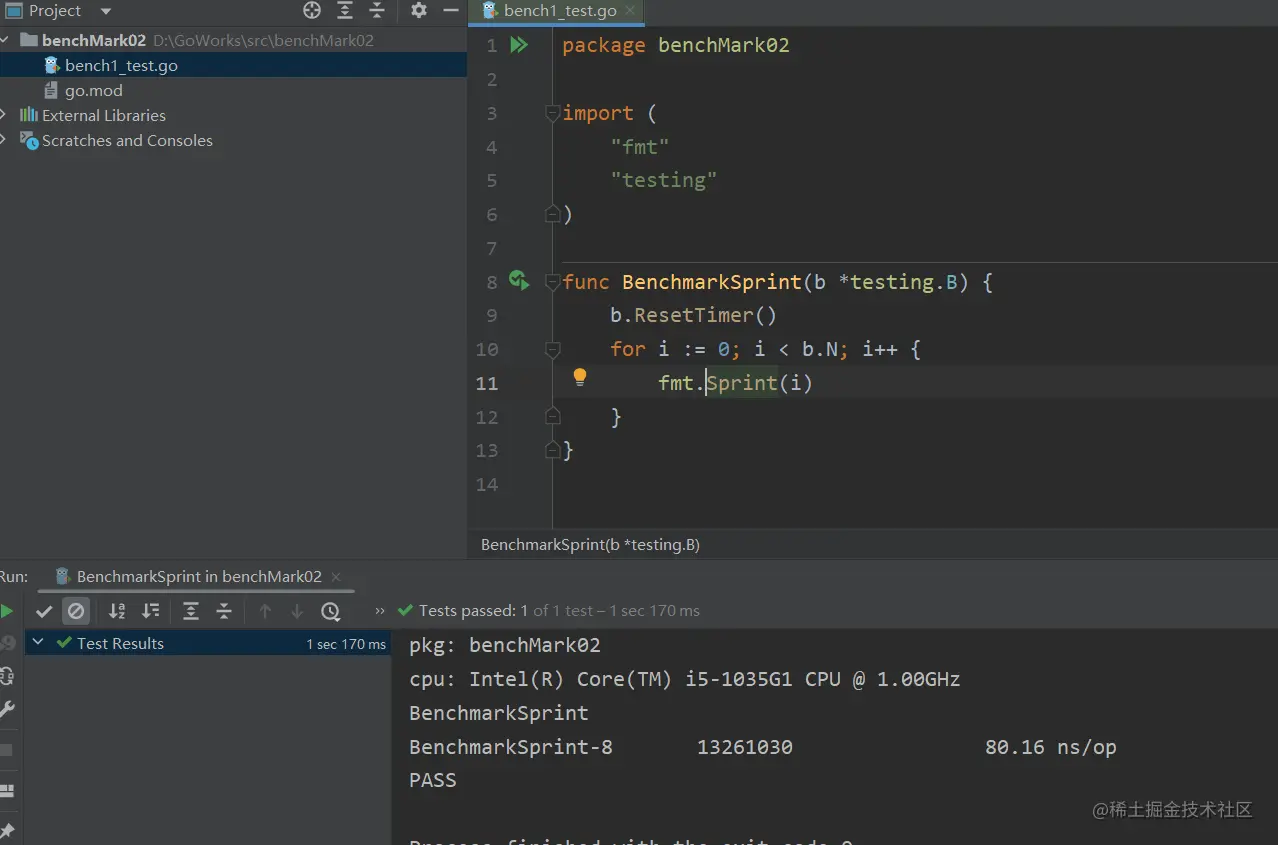The height and width of the screenshot is (845, 1278).
Task: Click the pin tab icon in Run sidebar
Action: point(7,830)
